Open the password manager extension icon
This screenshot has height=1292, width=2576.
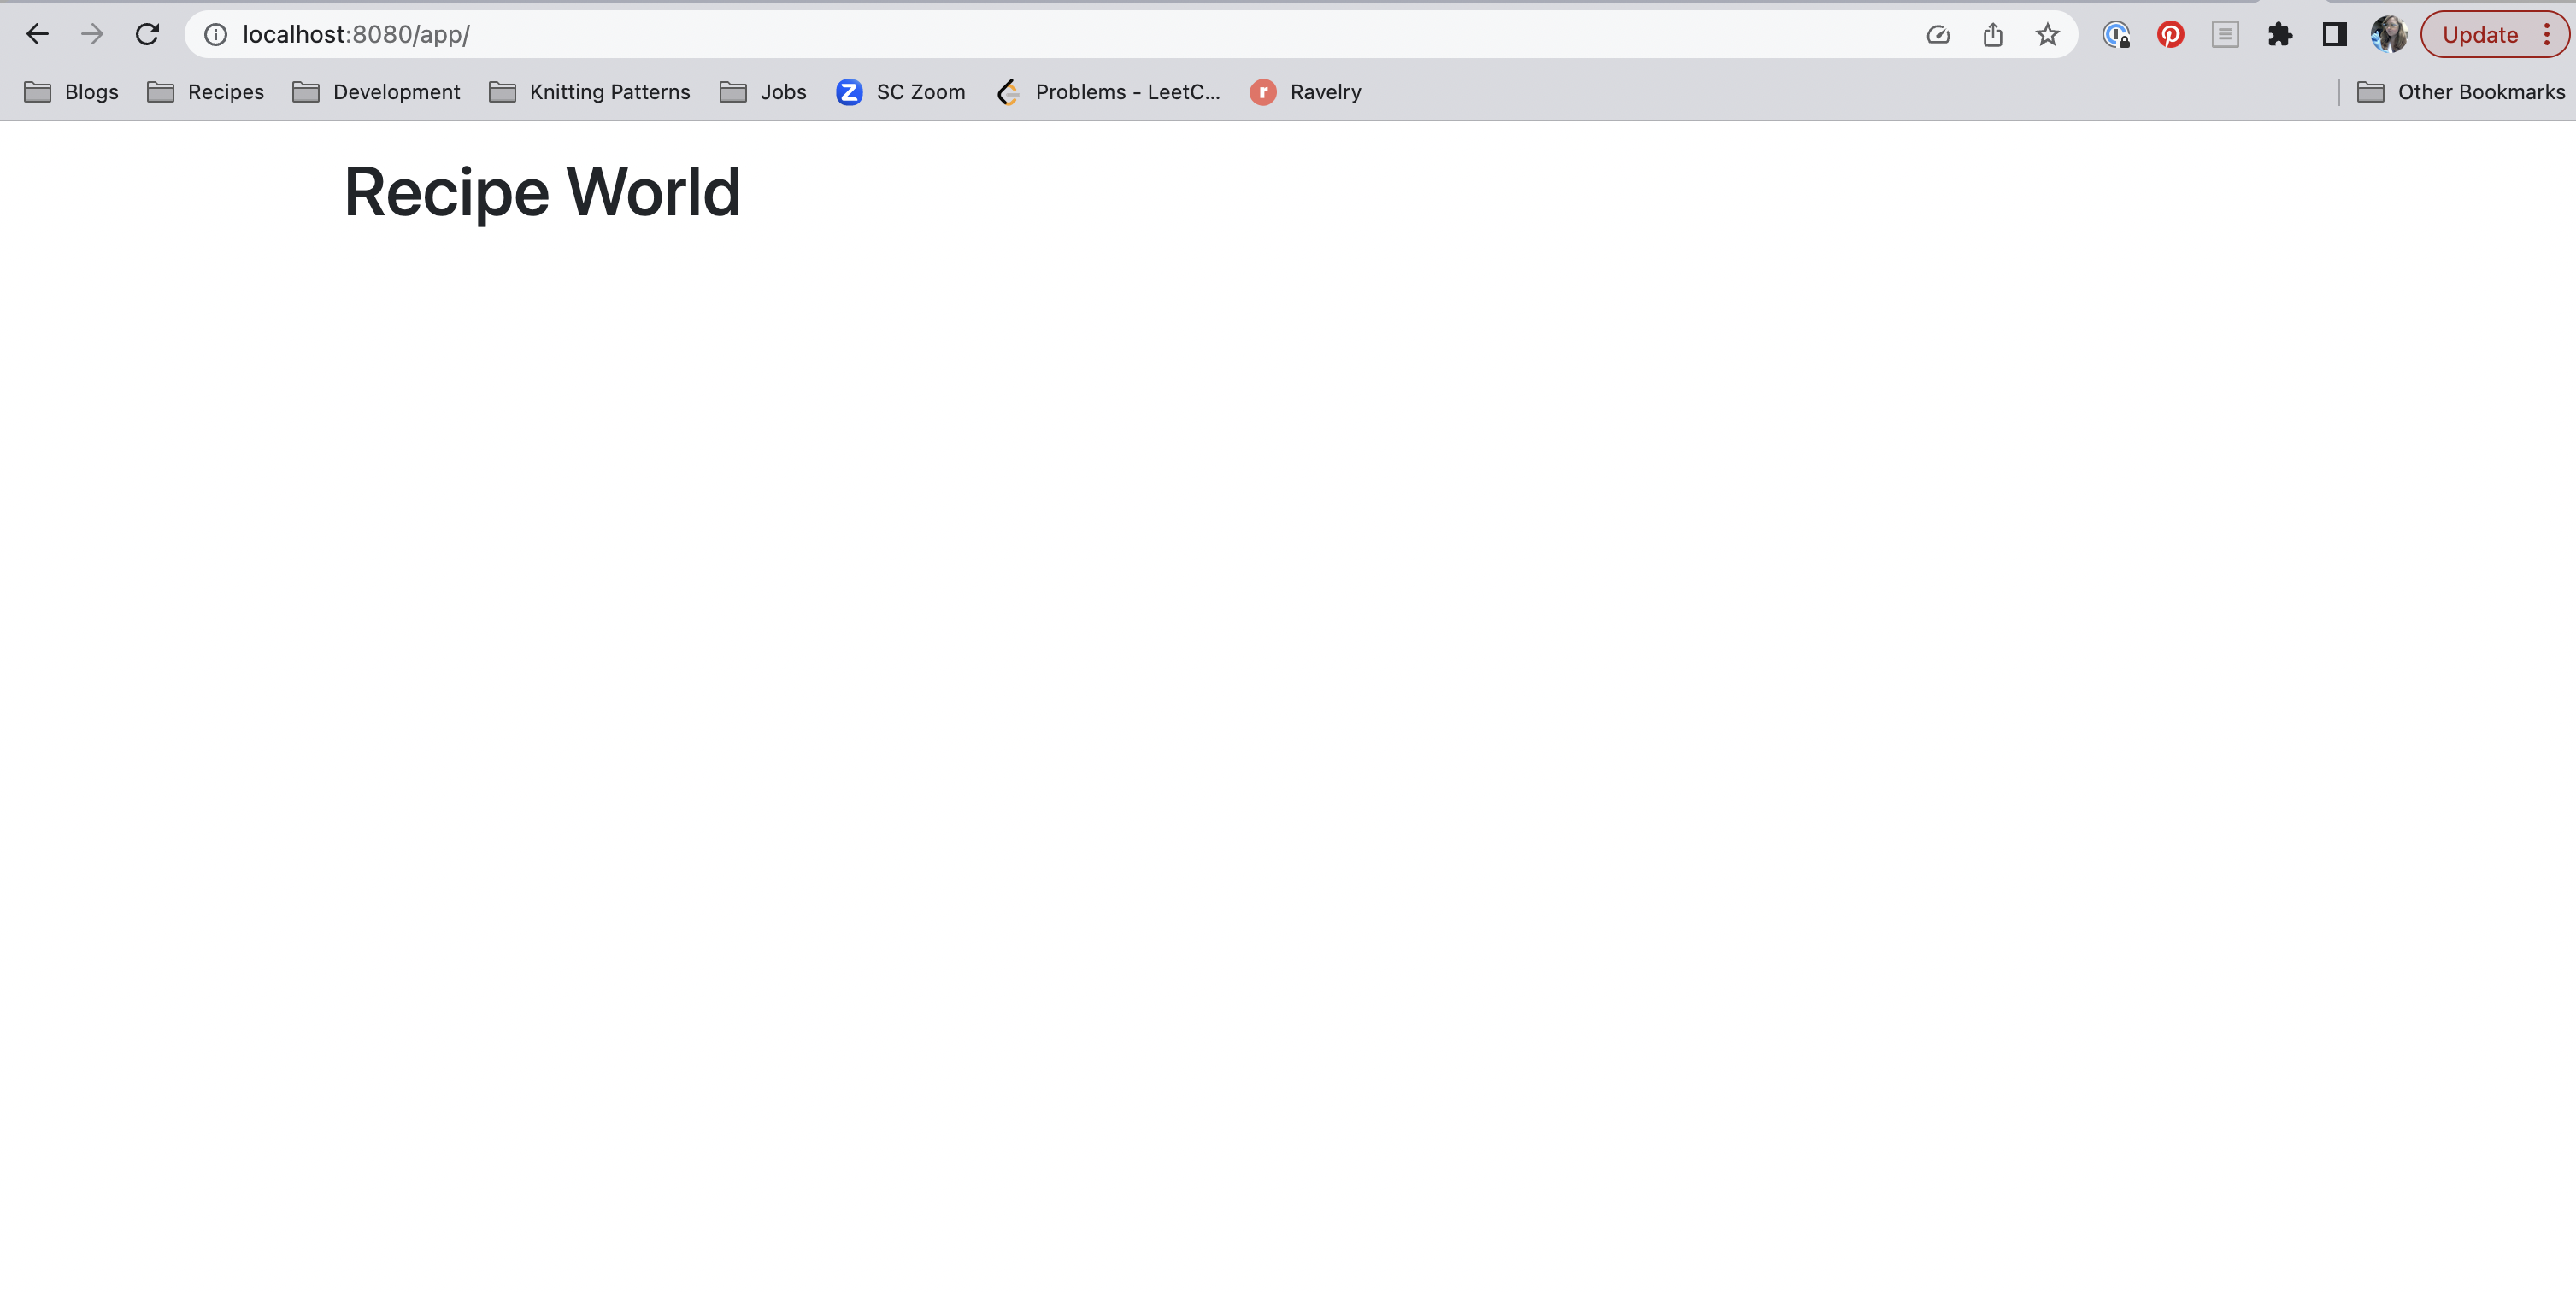point(2116,35)
